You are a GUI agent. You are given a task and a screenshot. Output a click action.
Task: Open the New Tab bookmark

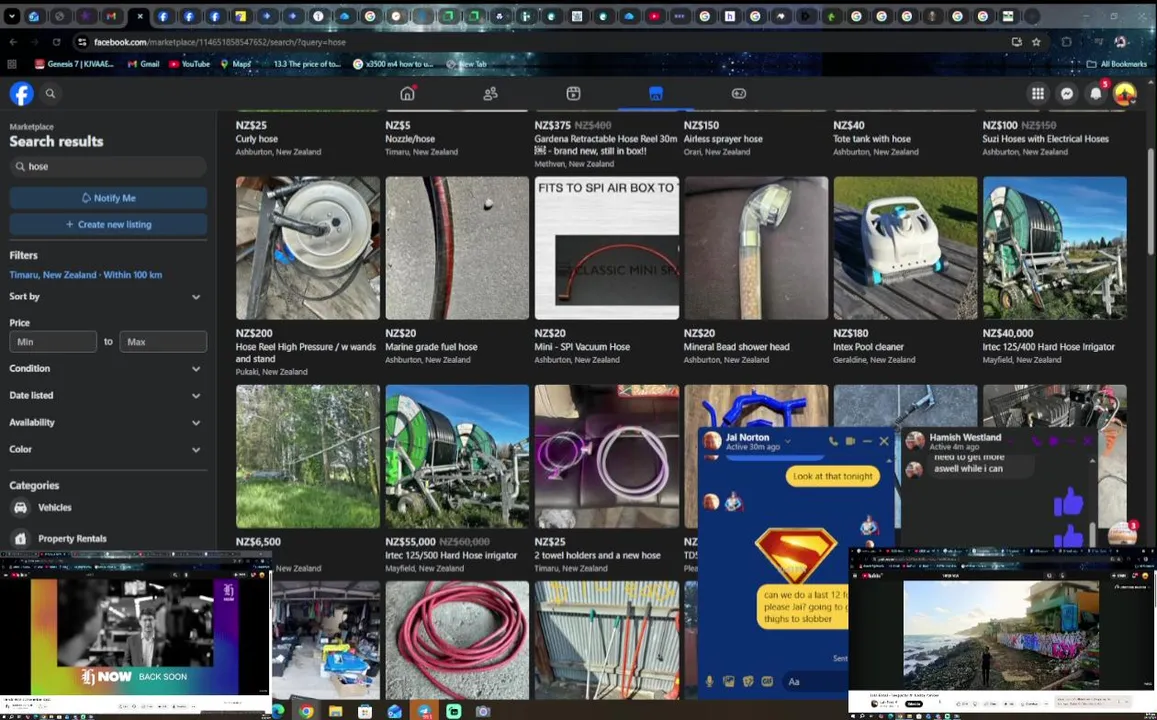(x=466, y=64)
